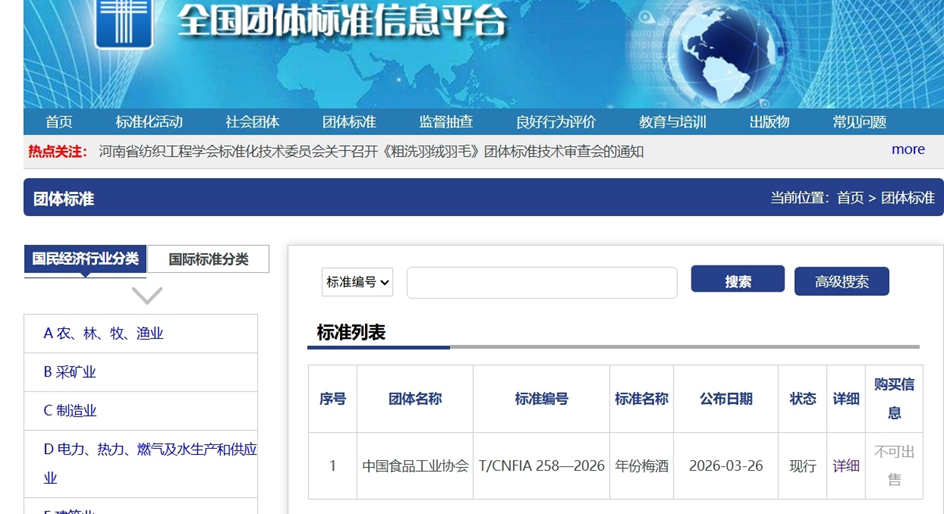Navigate to 监督抽查 section
This screenshot has width=944, height=514.
tap(446, 122)
